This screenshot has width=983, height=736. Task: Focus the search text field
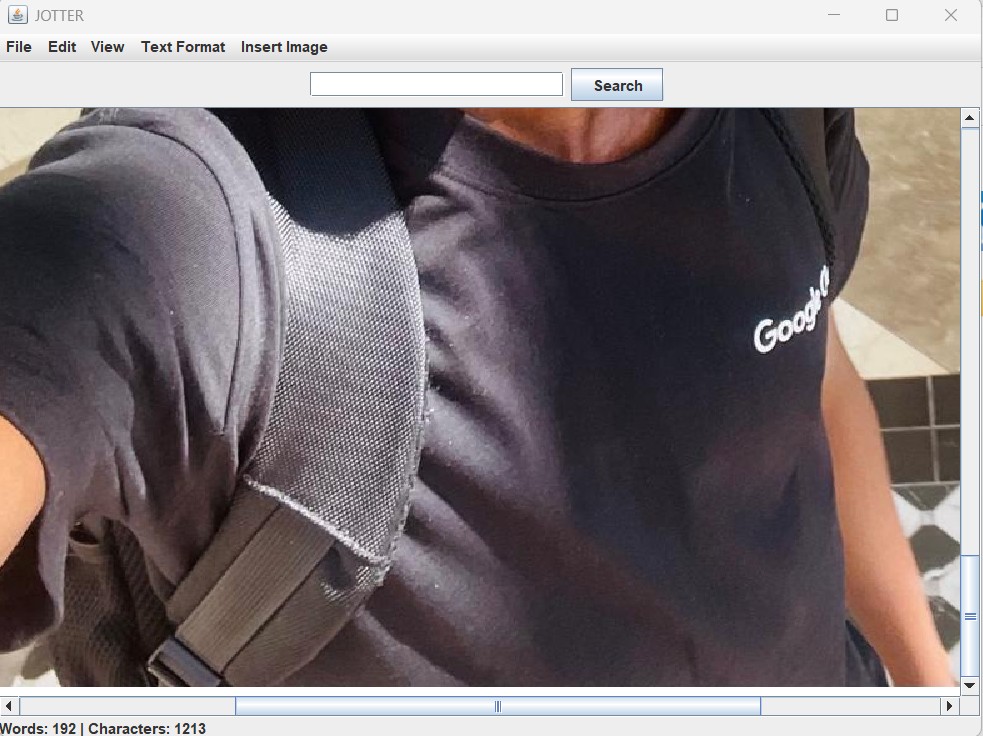[x=436, y=85]
